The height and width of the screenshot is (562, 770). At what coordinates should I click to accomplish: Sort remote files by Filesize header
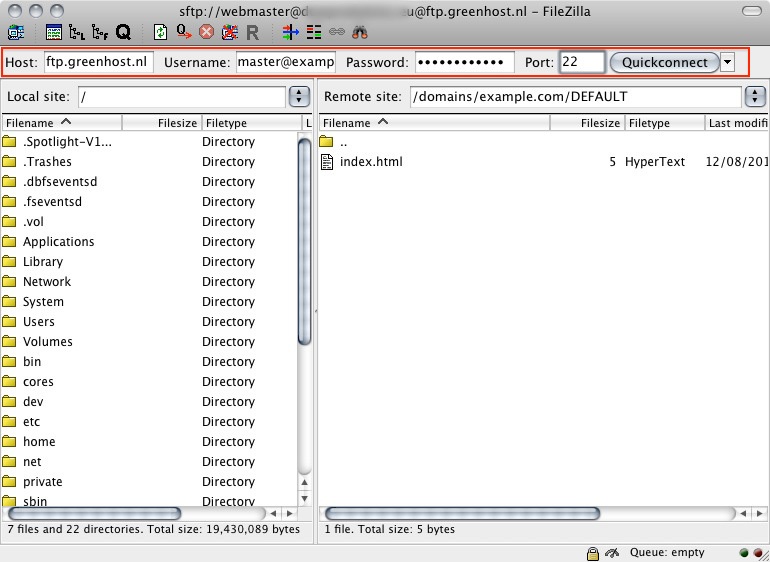tap(588, 123)
